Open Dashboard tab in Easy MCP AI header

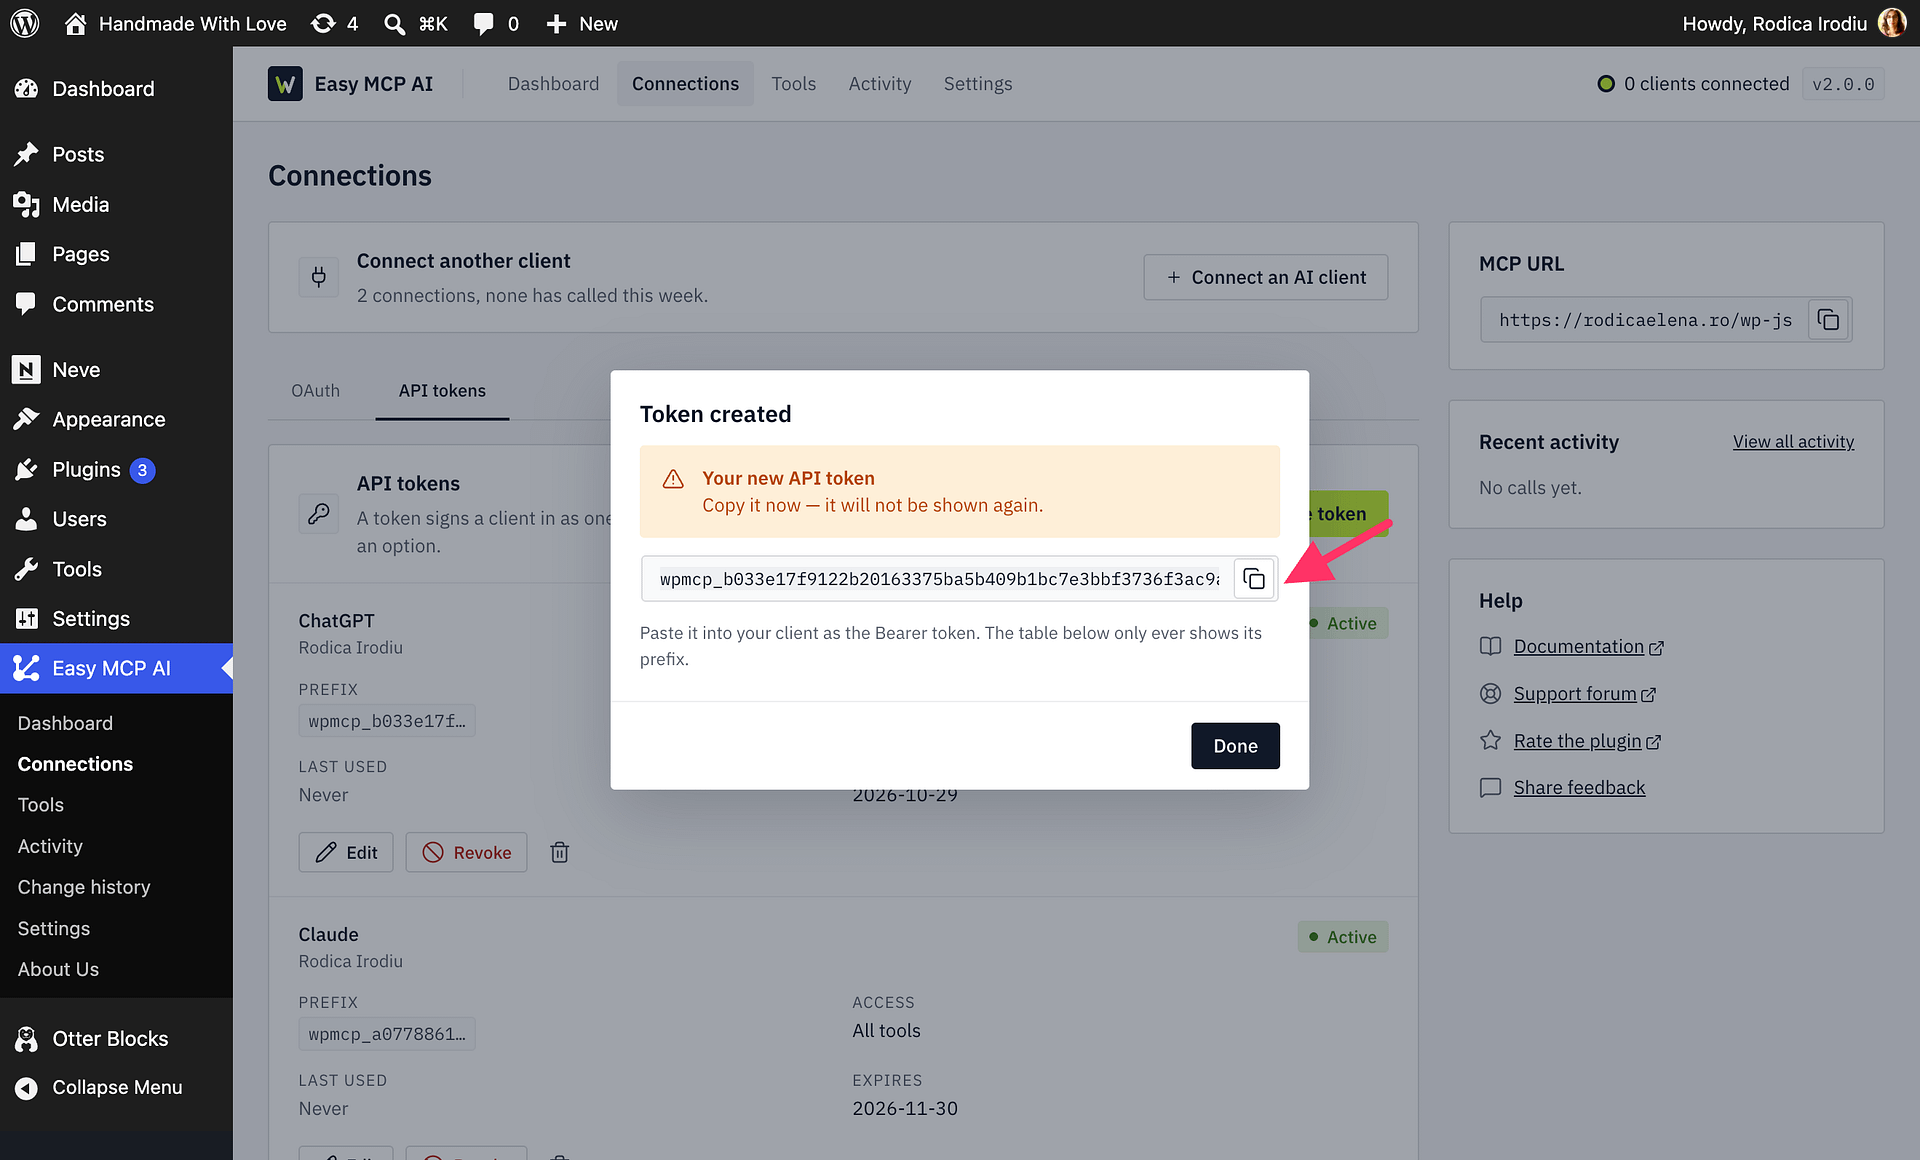[553, 84]
